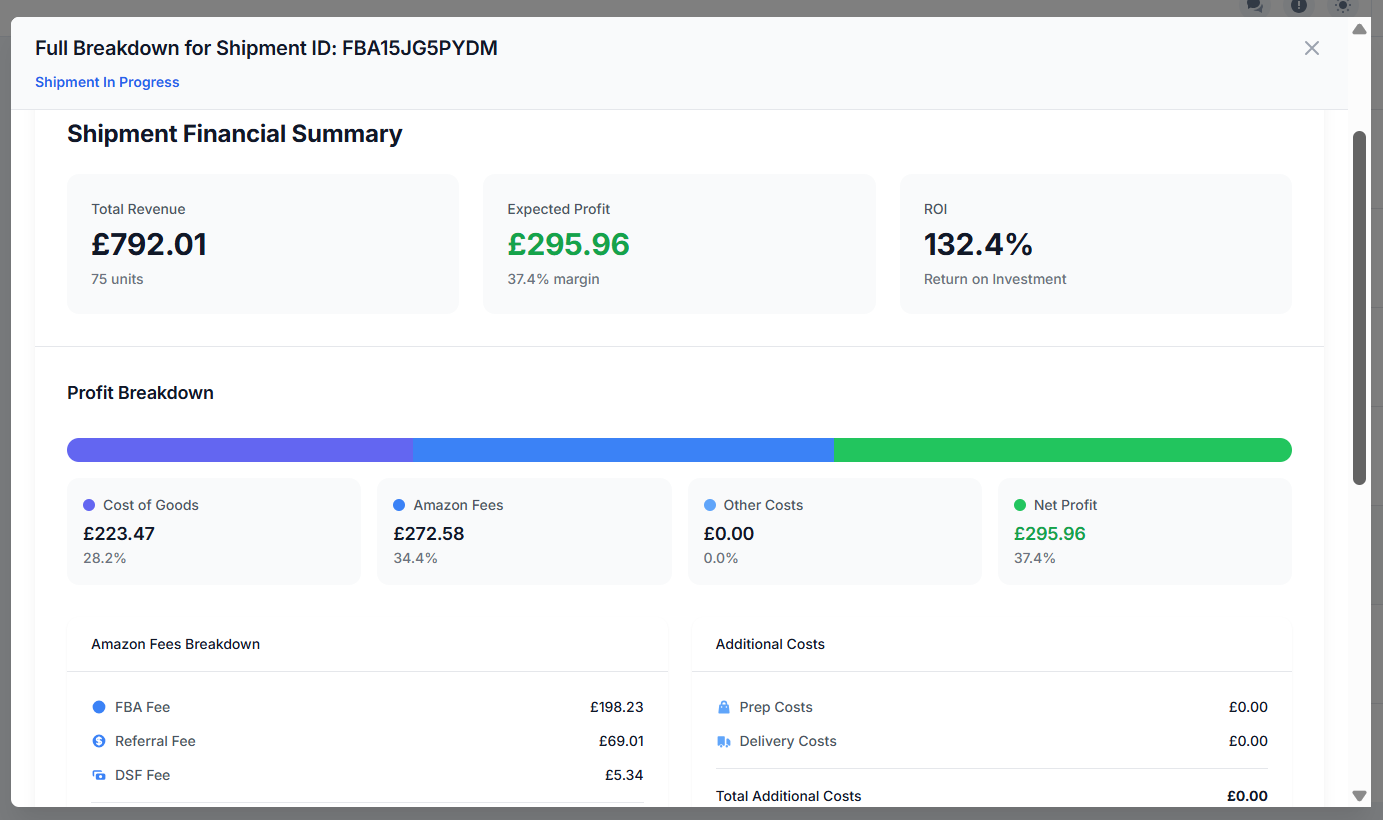Click the Delivery Costs truck icon
Screen dimensions: 1383x820
[724, 741]
